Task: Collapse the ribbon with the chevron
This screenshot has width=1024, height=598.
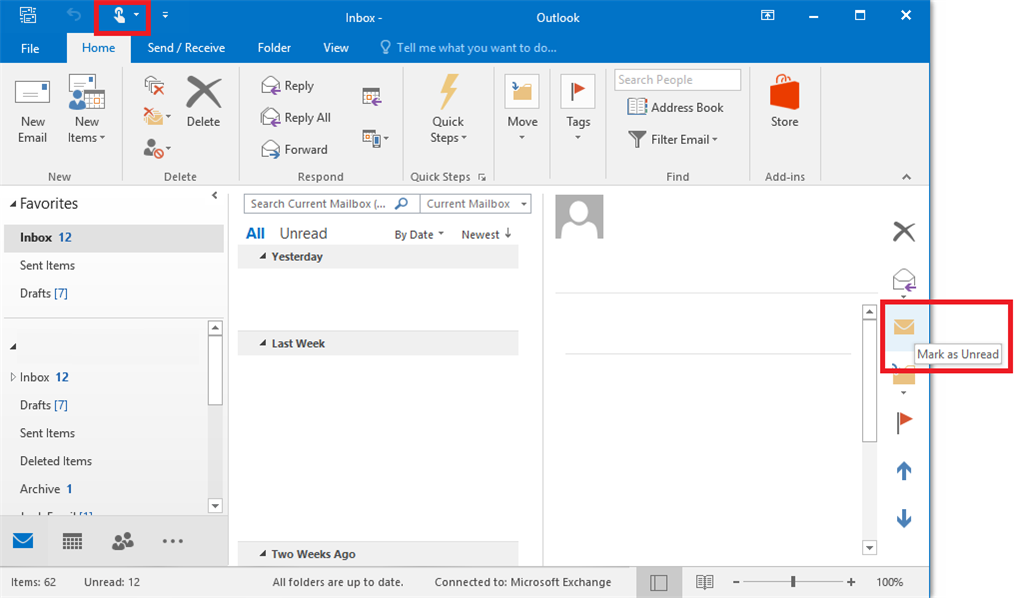Action: click(906, 177)
